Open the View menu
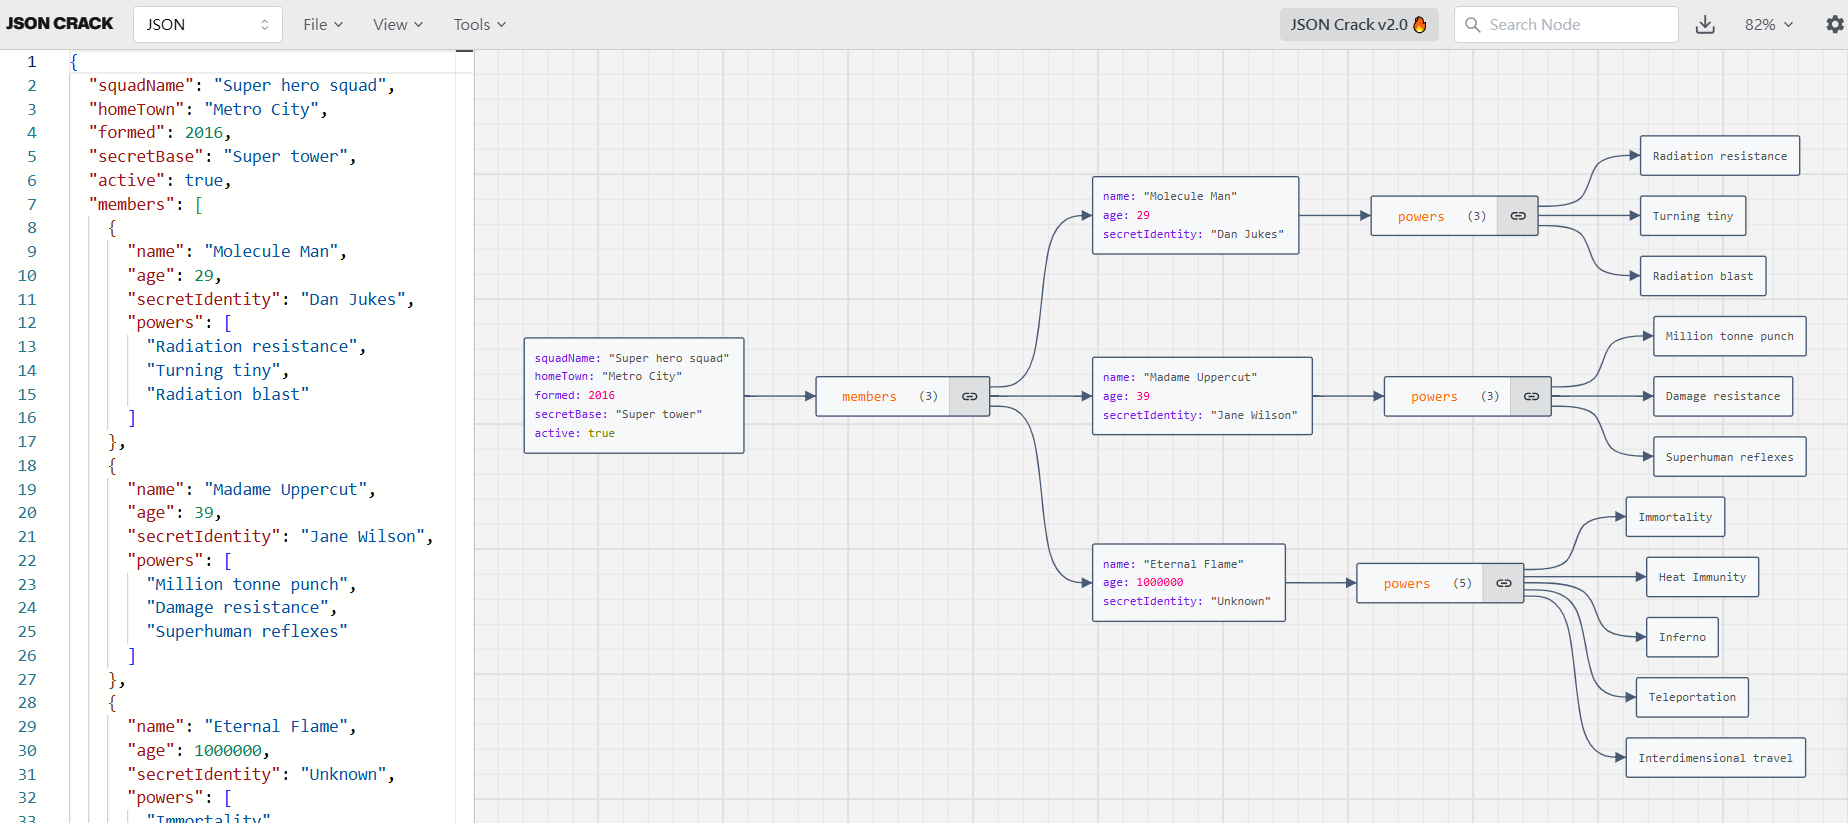 pos(397,24)
